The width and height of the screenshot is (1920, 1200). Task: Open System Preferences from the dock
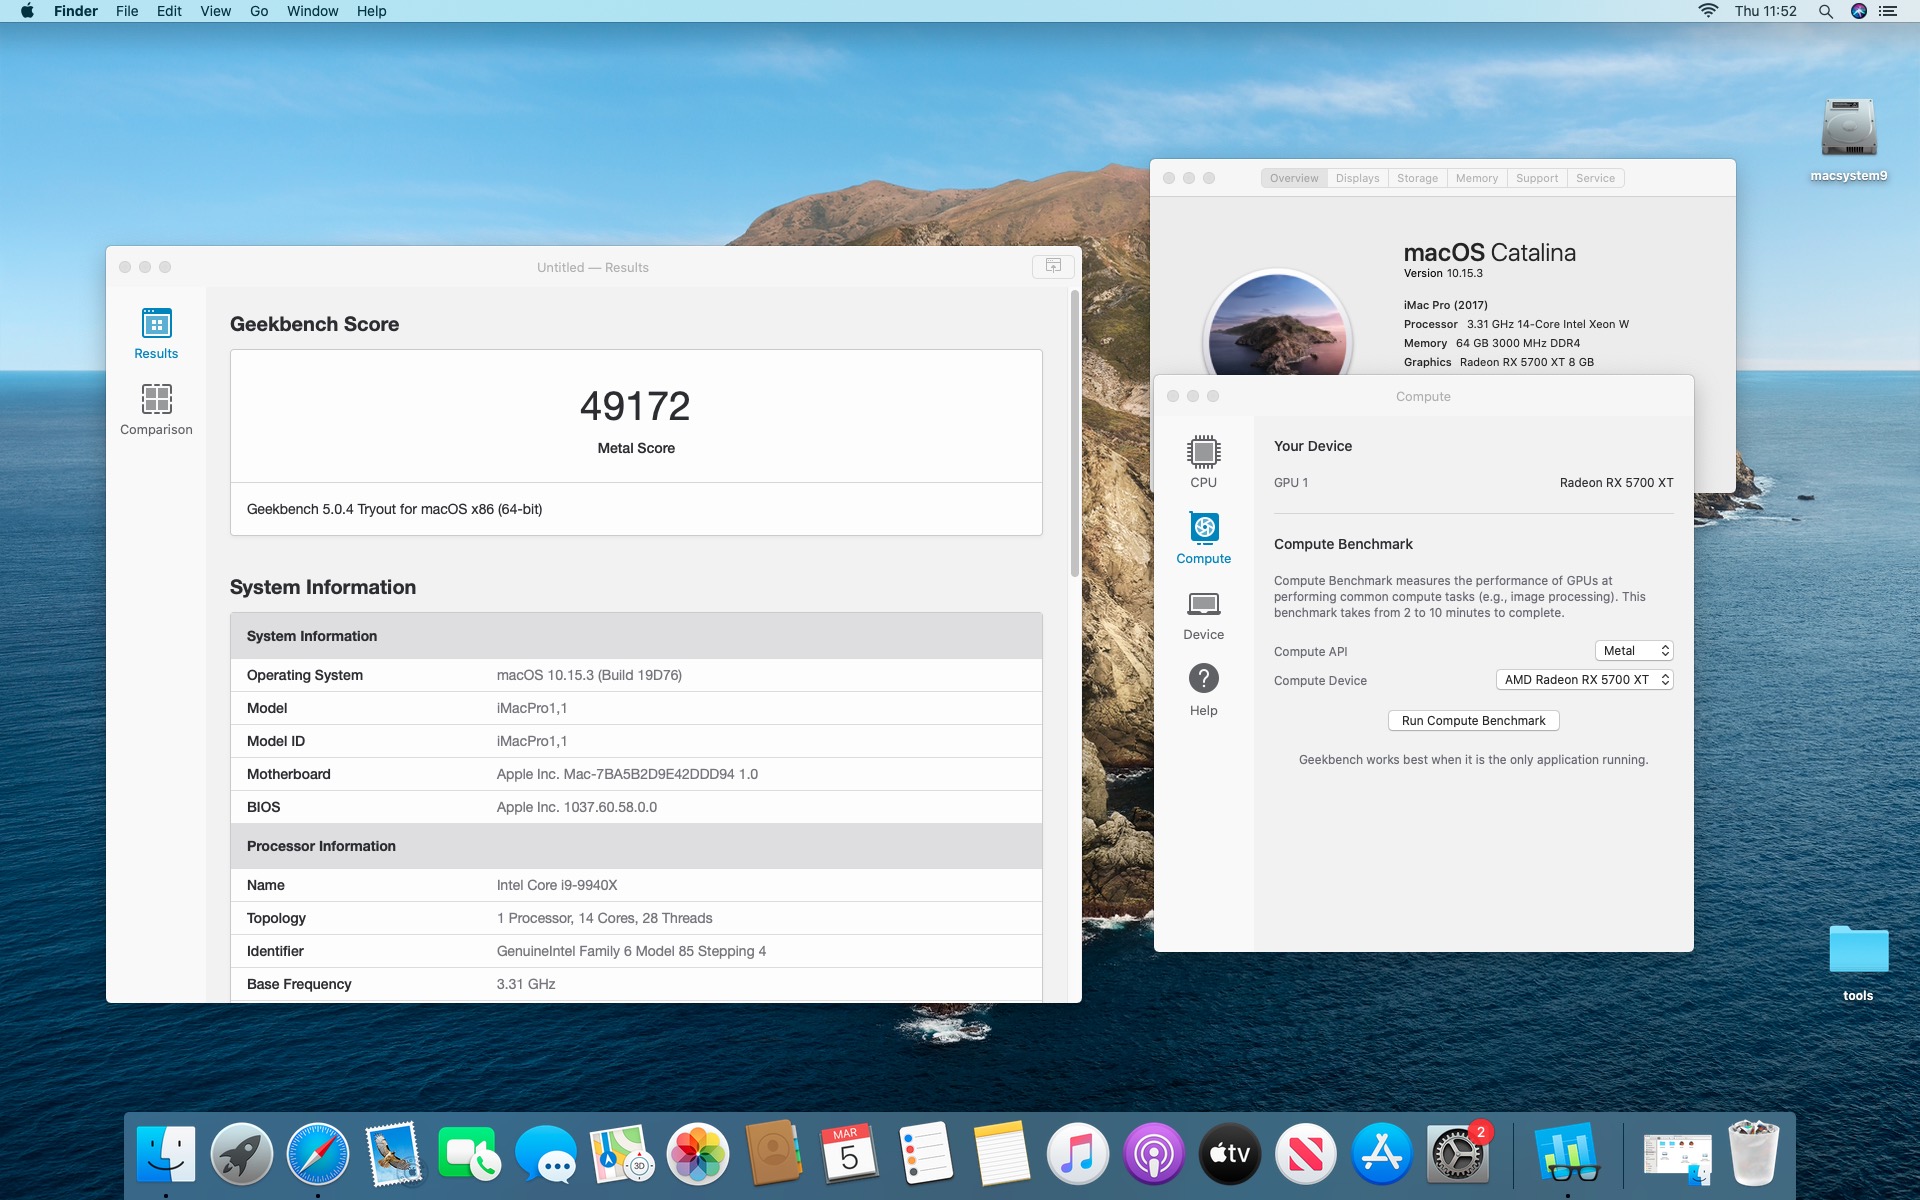(x=1457, y=1154)
